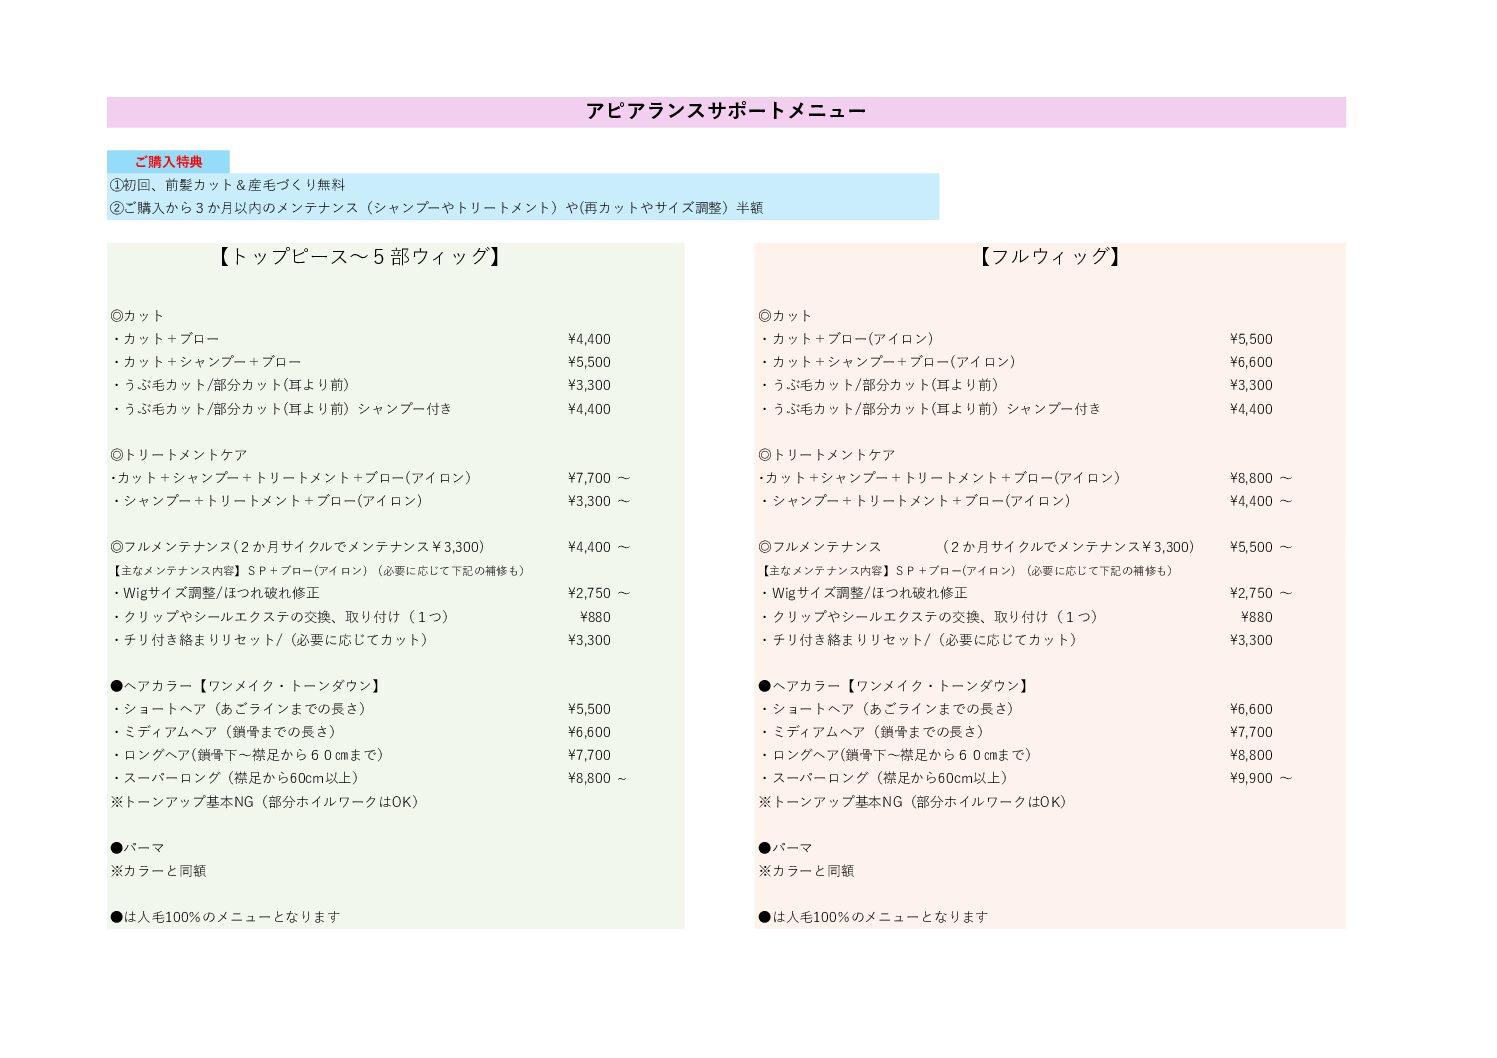This screenshot has height=1058, width=1497.
Task: Select the "¥9,900 ～" price
Action: point(1261,778)
